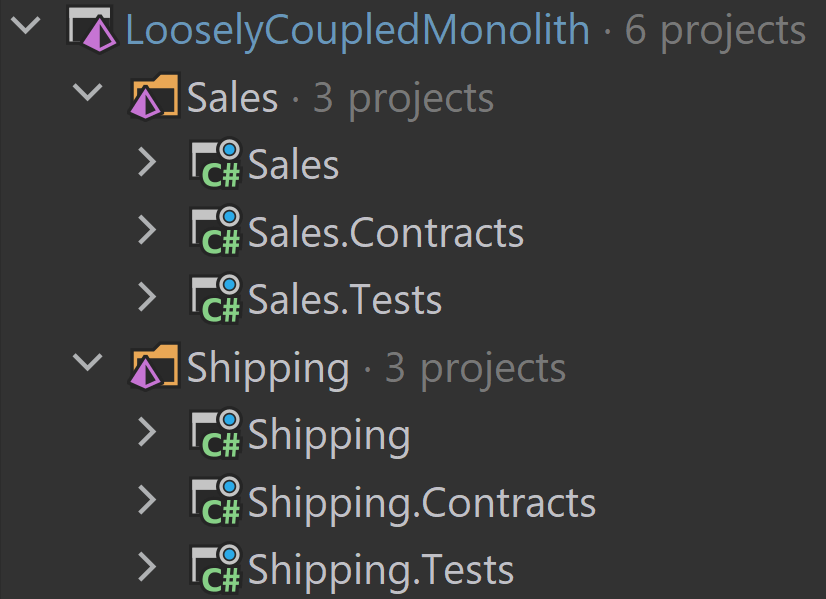Expand the Shipping project chevron
The width and height of the screenshot is (826, 599).
147,433
